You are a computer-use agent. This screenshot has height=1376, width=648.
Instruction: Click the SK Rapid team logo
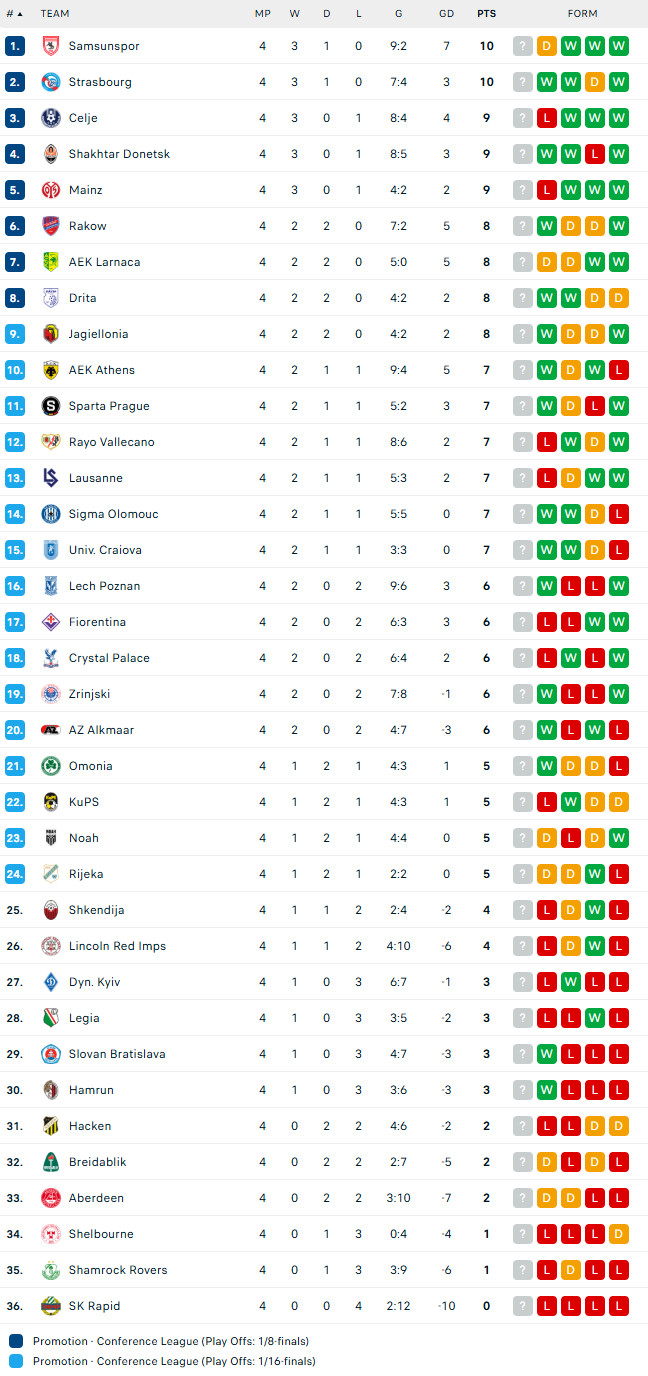(51, 1306)
